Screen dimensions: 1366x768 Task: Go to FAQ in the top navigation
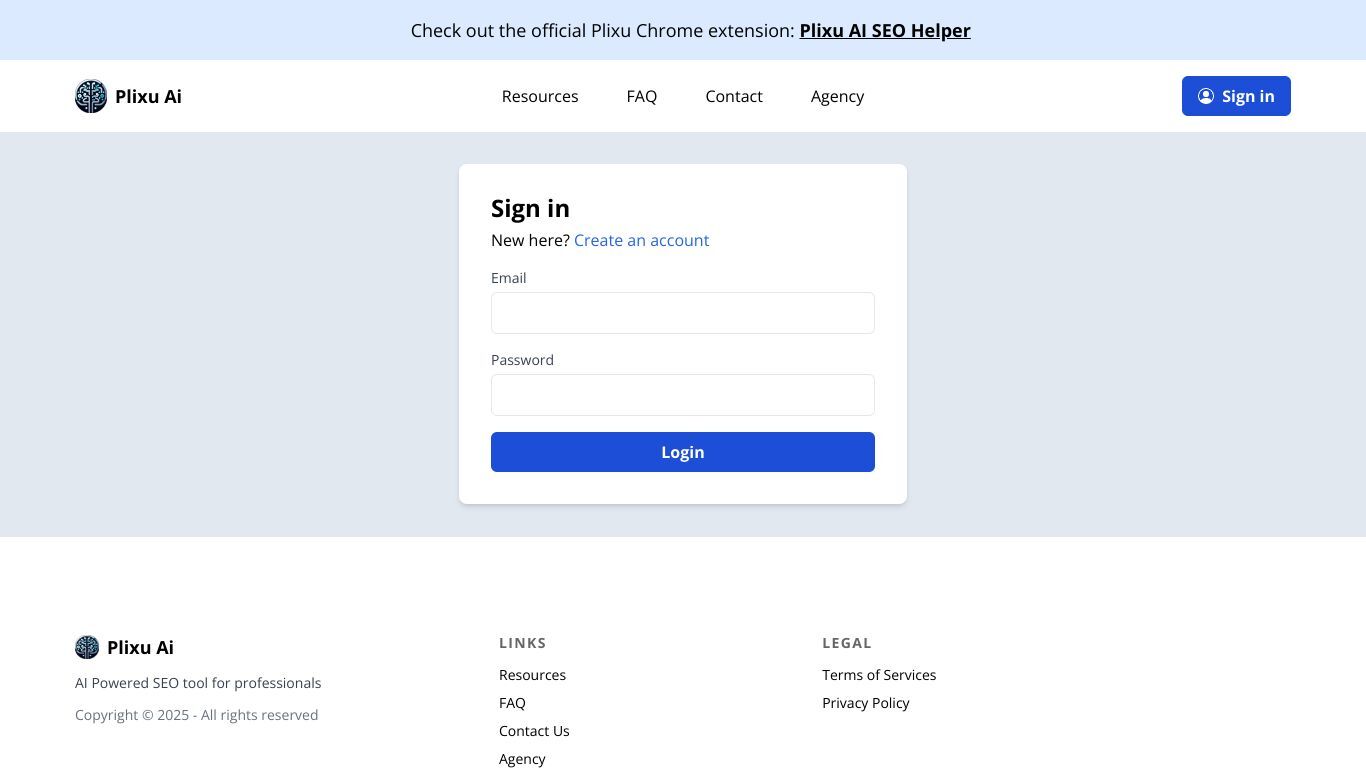pos(642,96)
